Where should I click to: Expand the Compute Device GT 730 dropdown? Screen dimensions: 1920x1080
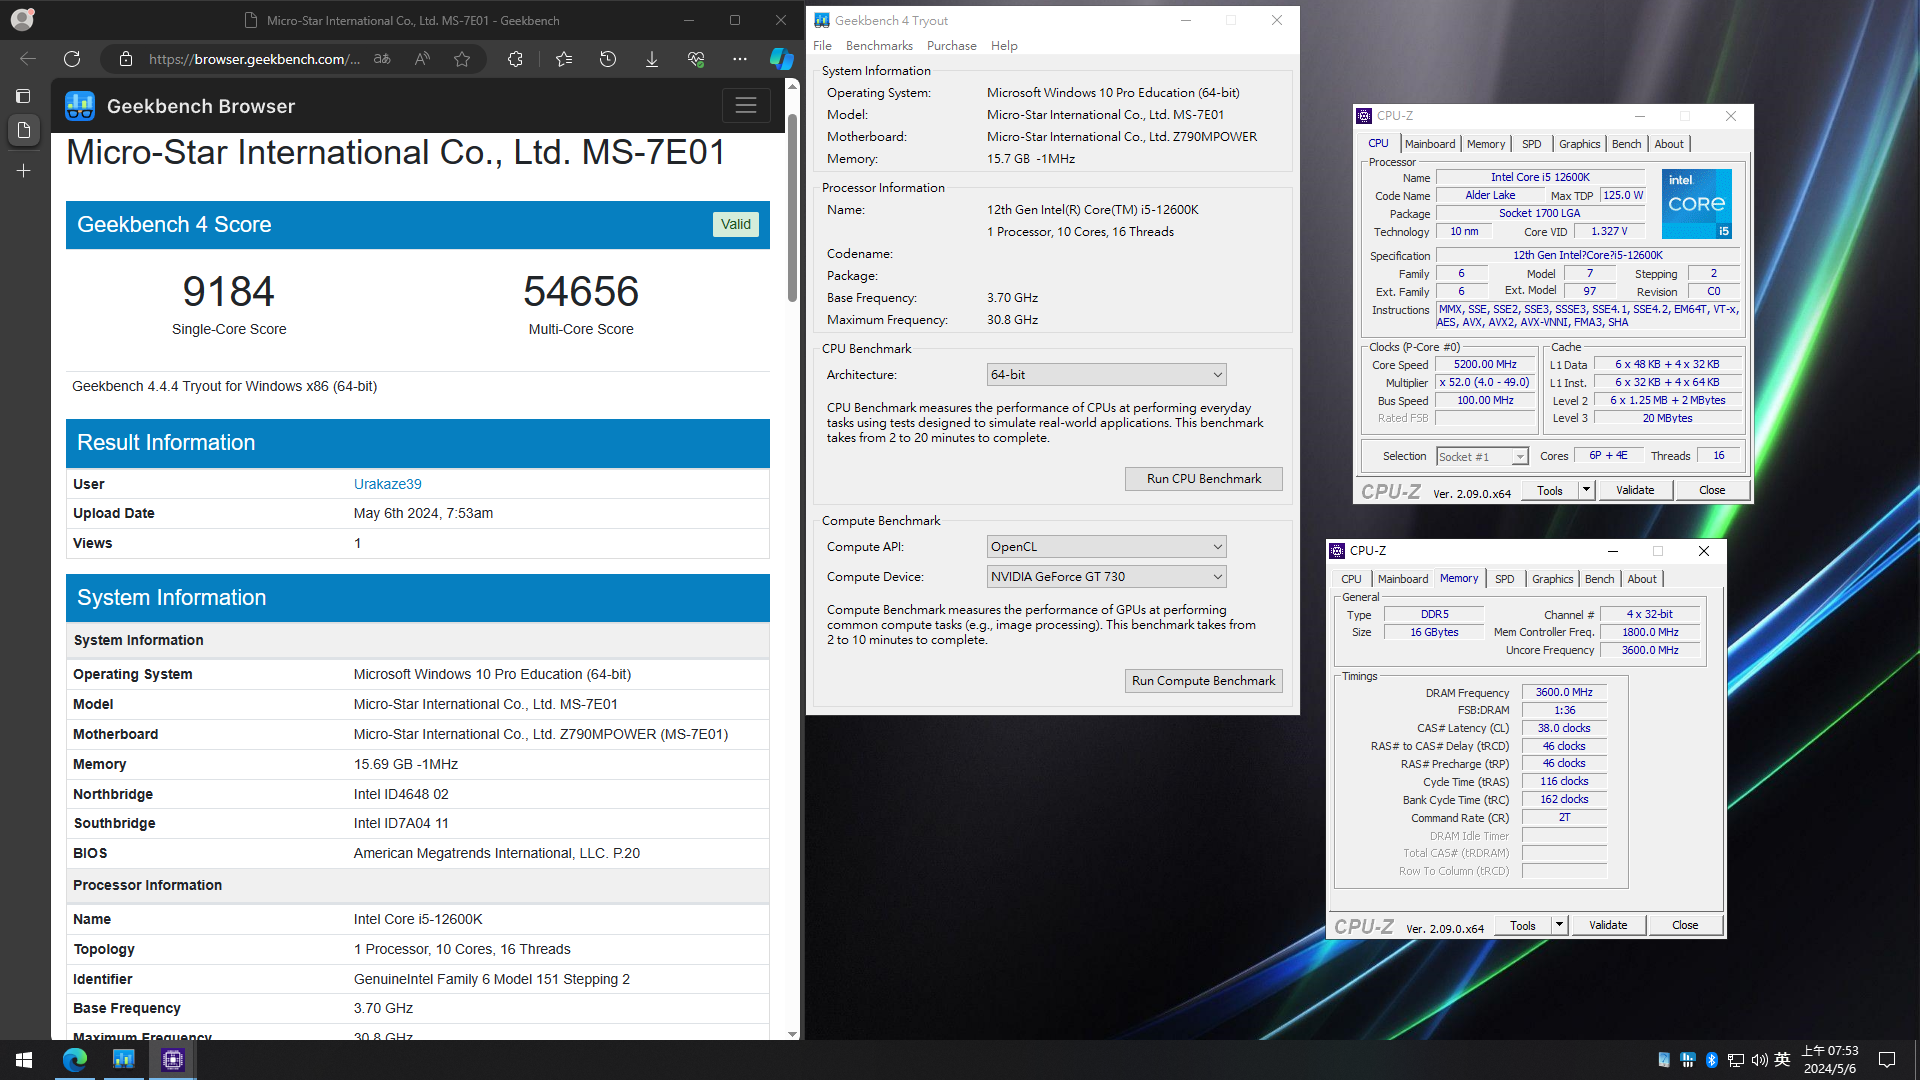pyautogui.click(x=1106, y=577)
